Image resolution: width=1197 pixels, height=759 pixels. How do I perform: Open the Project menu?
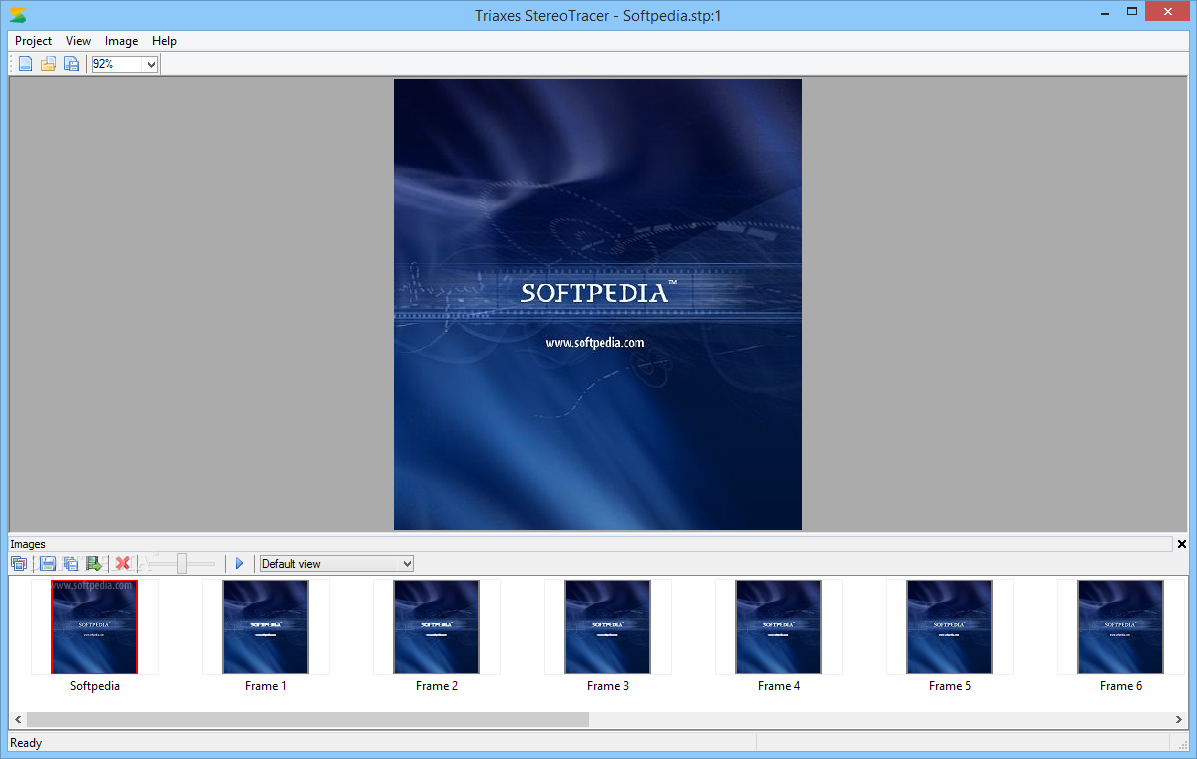pyautogui.click(x=34, y=41)
